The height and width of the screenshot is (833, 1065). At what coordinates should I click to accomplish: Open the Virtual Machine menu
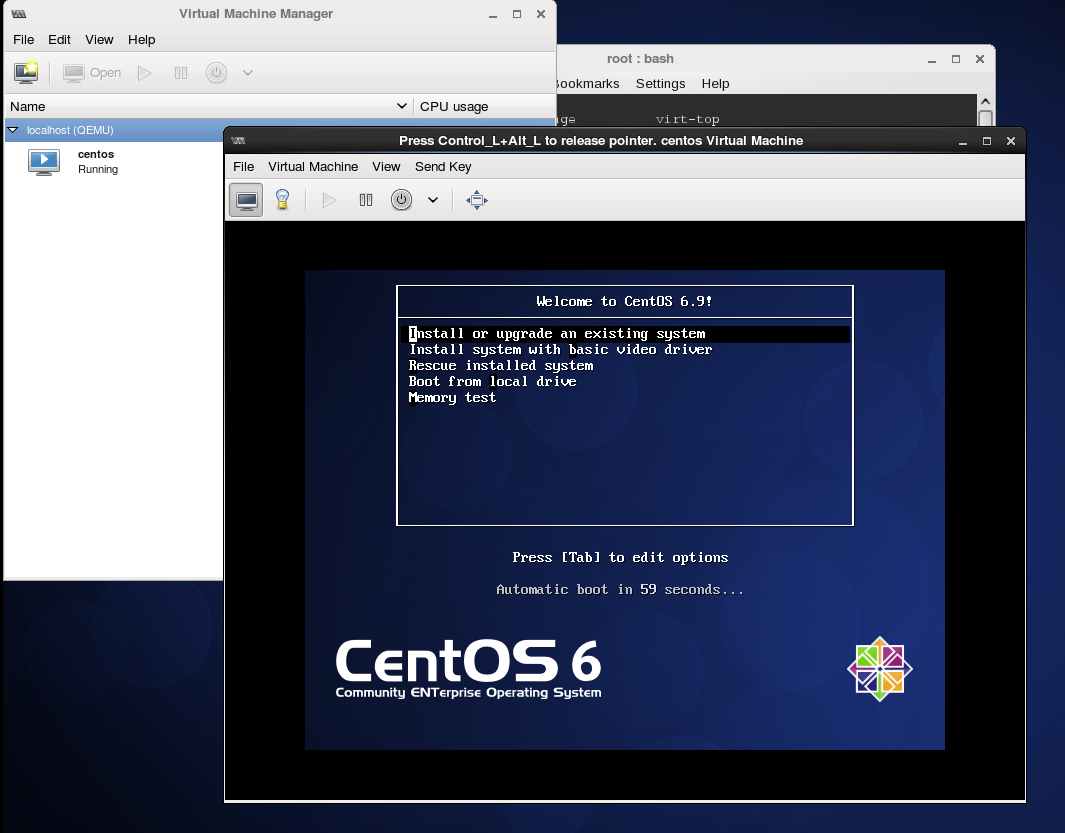(x=312, y=167)
